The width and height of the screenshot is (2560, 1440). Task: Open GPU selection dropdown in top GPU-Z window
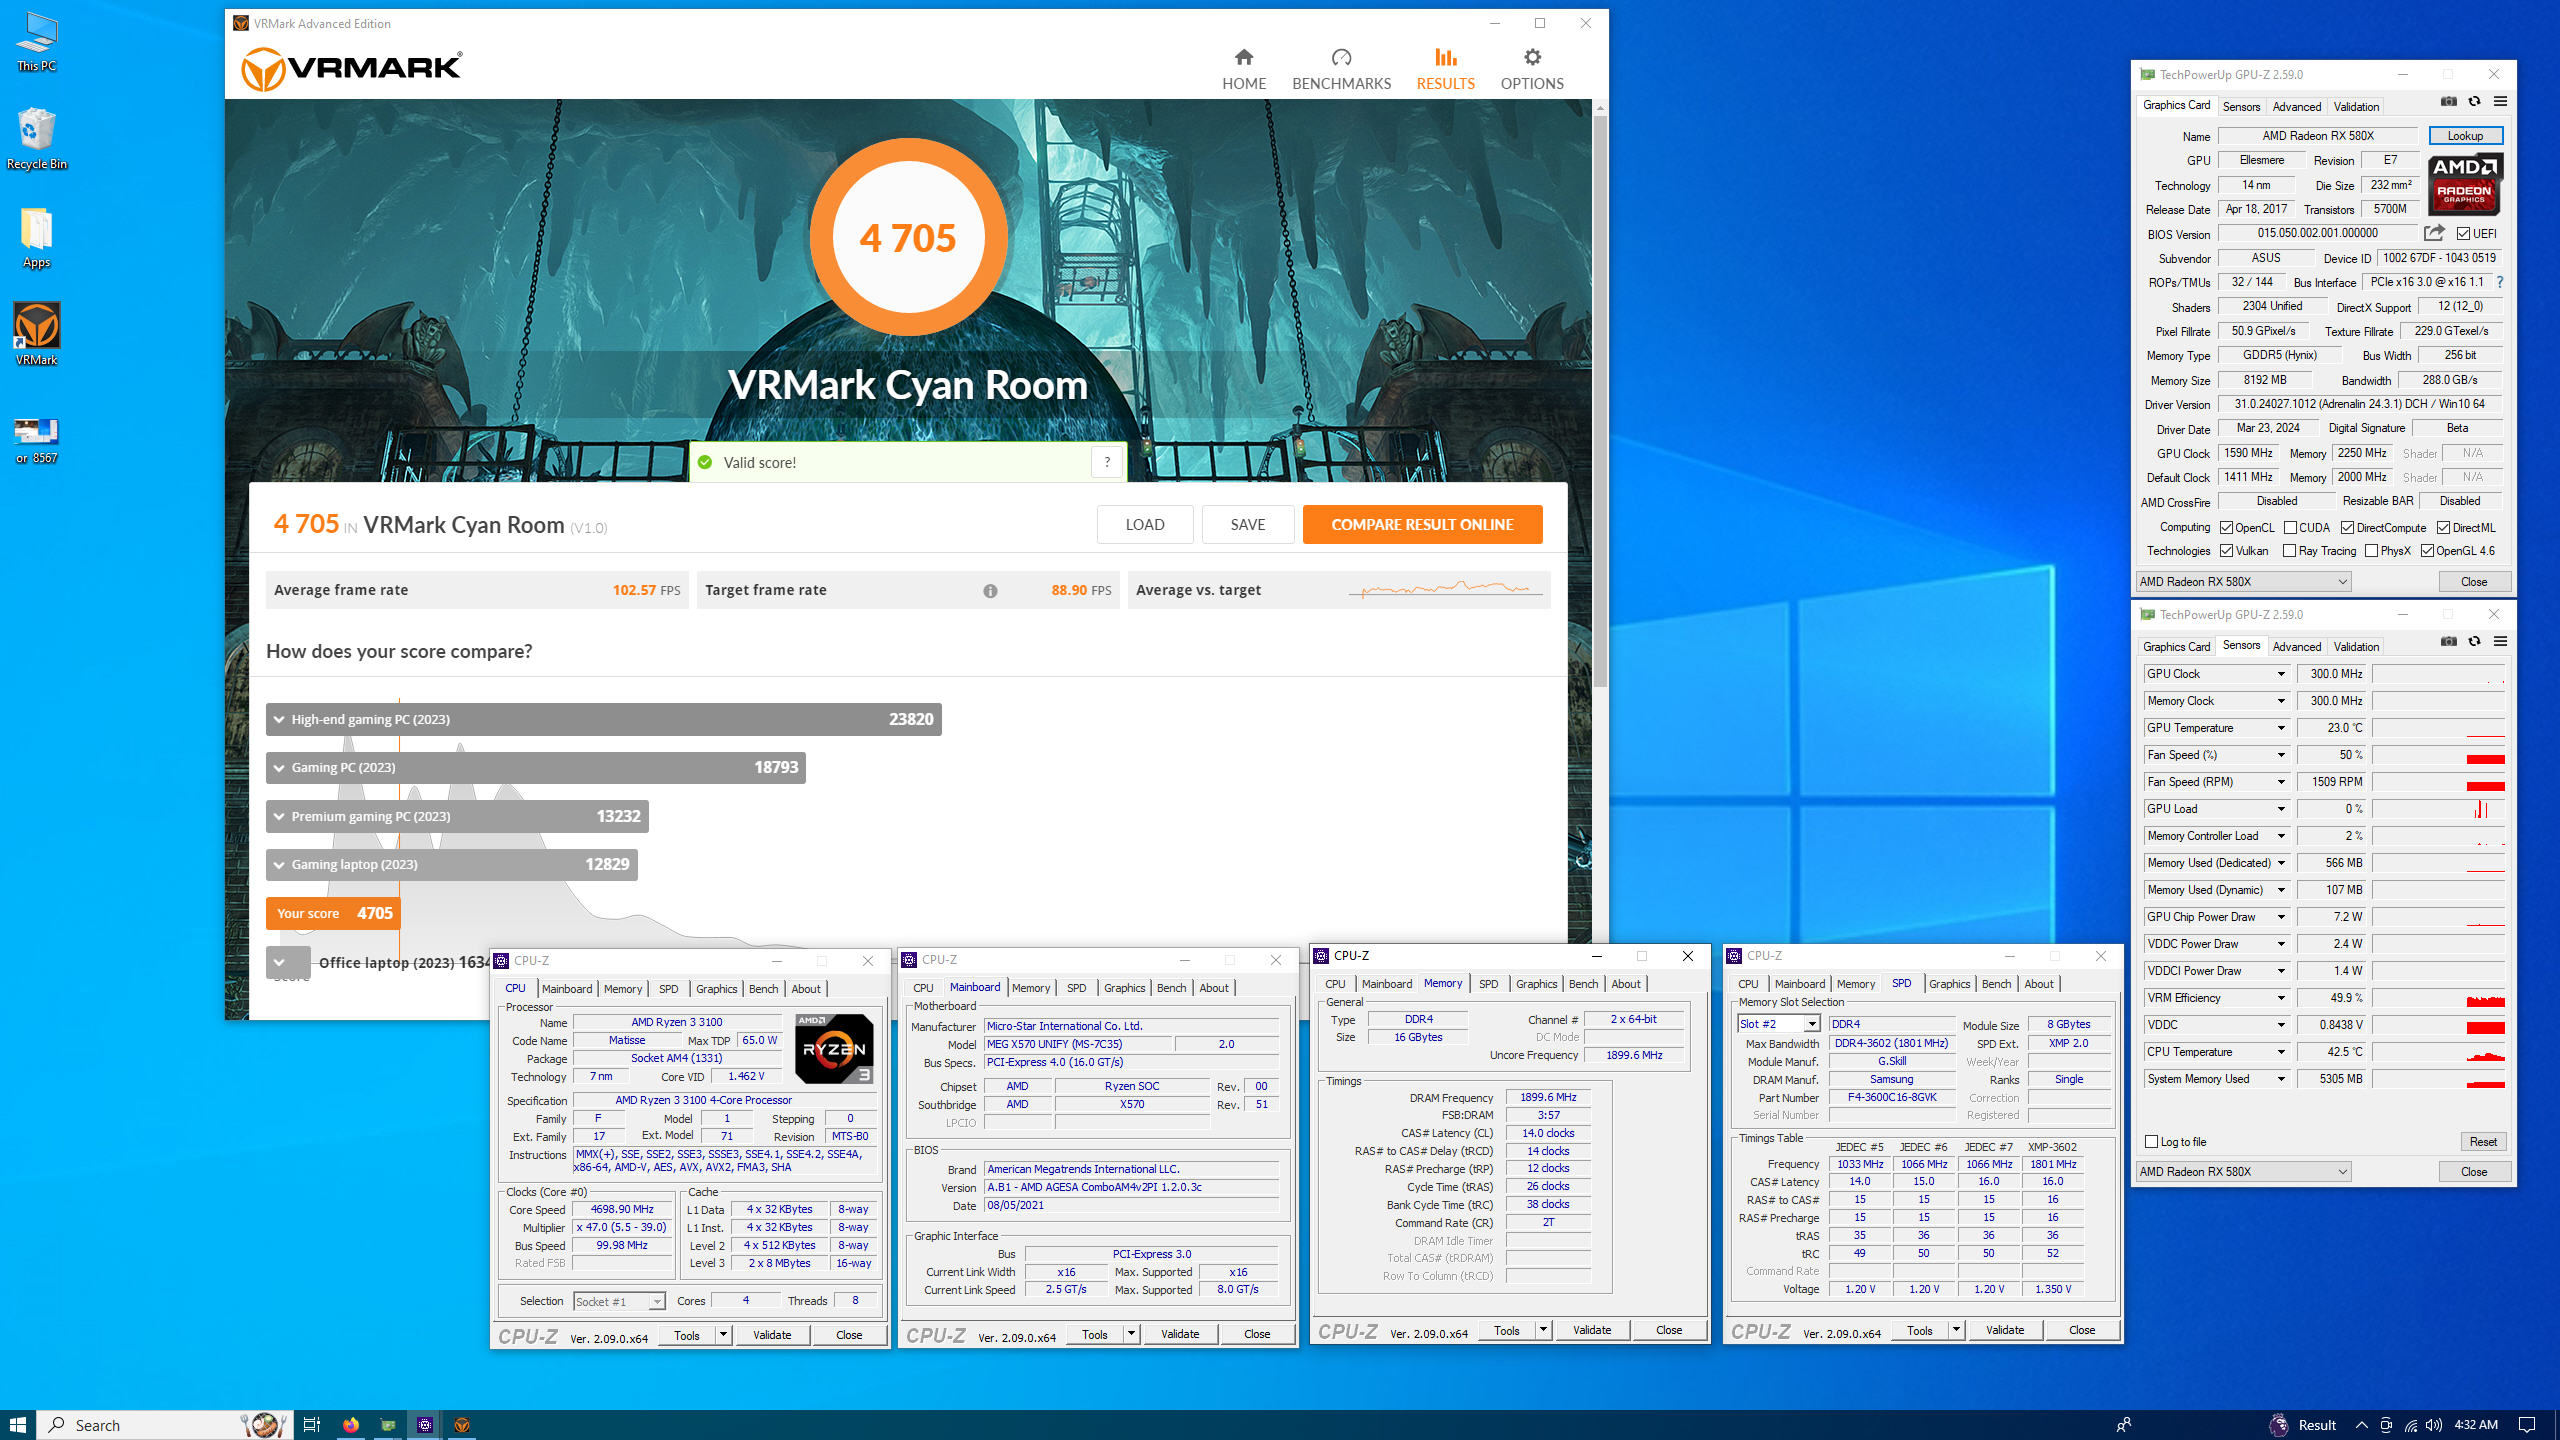click(2243, 582)
